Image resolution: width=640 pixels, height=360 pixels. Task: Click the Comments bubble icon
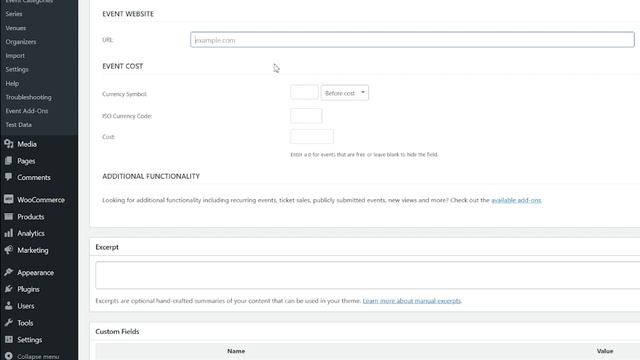(x=9, y=177)
